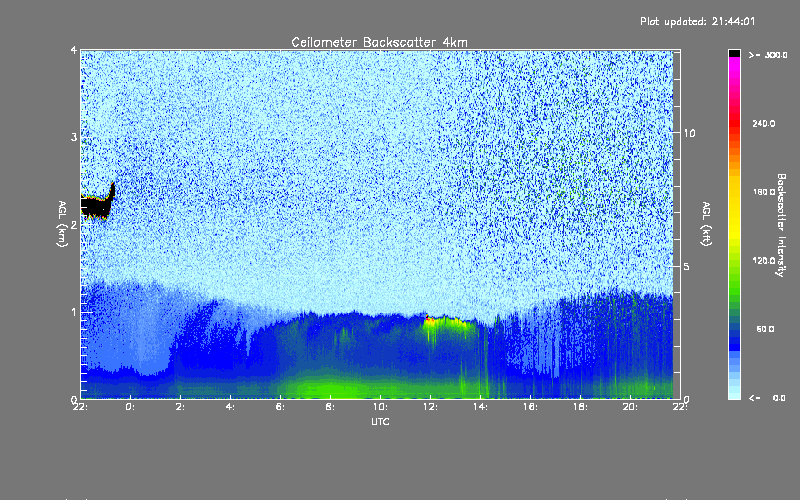
Task: Select the 'Backscatter Intensity' colorbar label
Action: [781, 225]
